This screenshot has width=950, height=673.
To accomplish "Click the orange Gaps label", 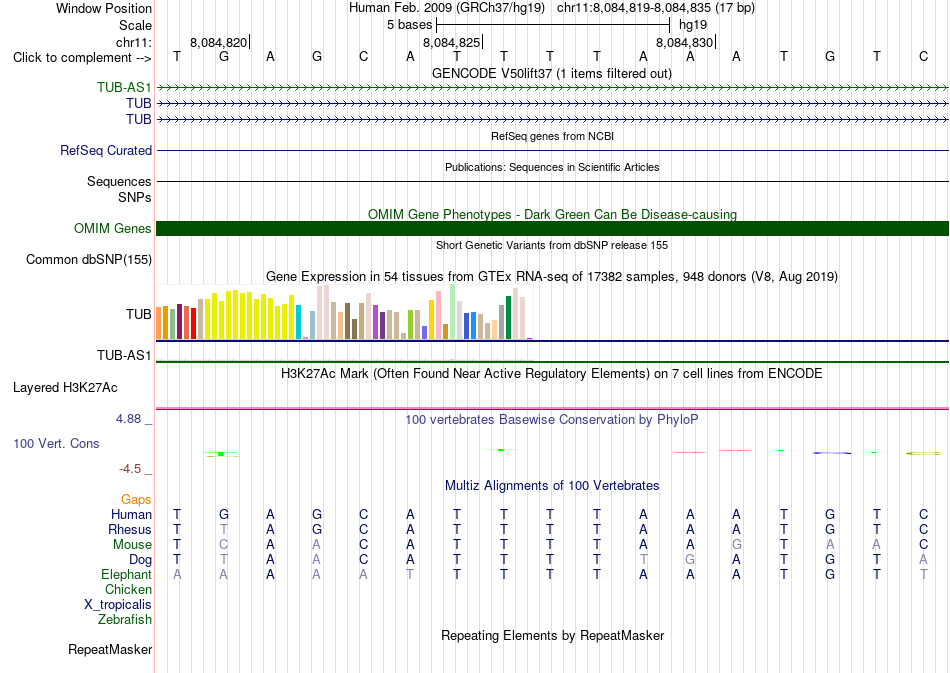I will coord(136,499).
